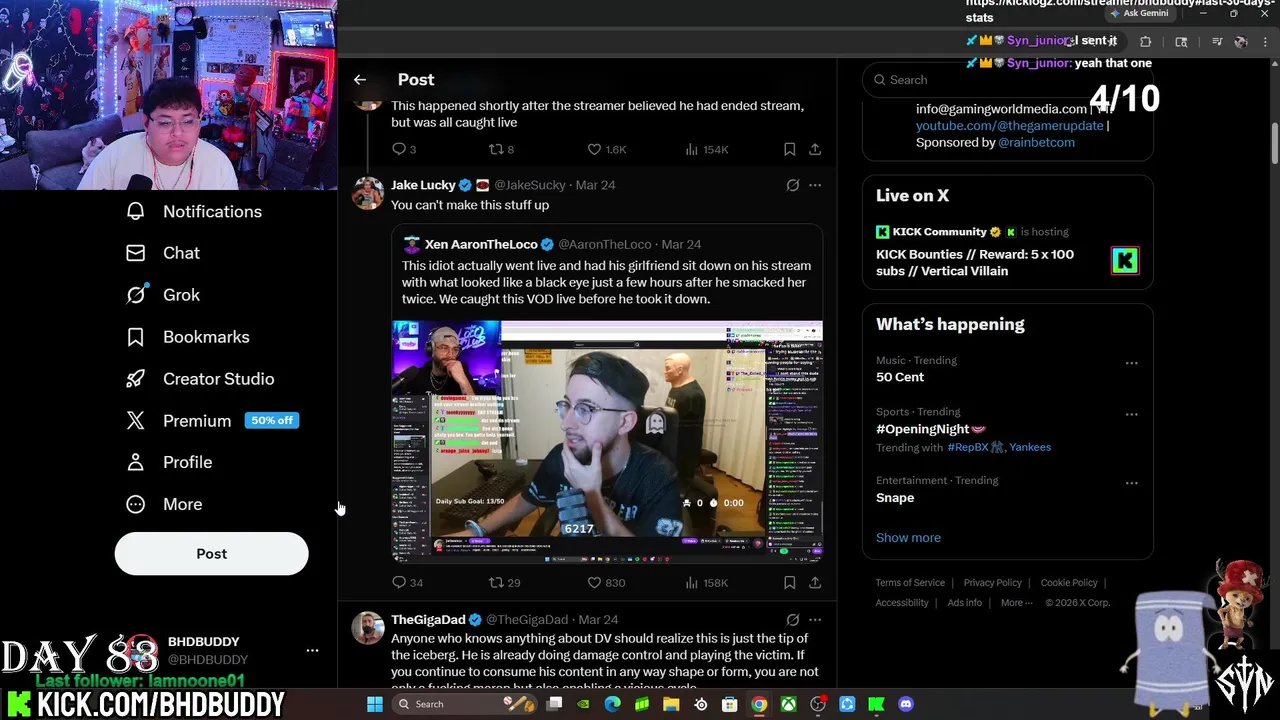Click the Profile person icon
Viewport: 1280px width, 720px height.
click(135, 462)
